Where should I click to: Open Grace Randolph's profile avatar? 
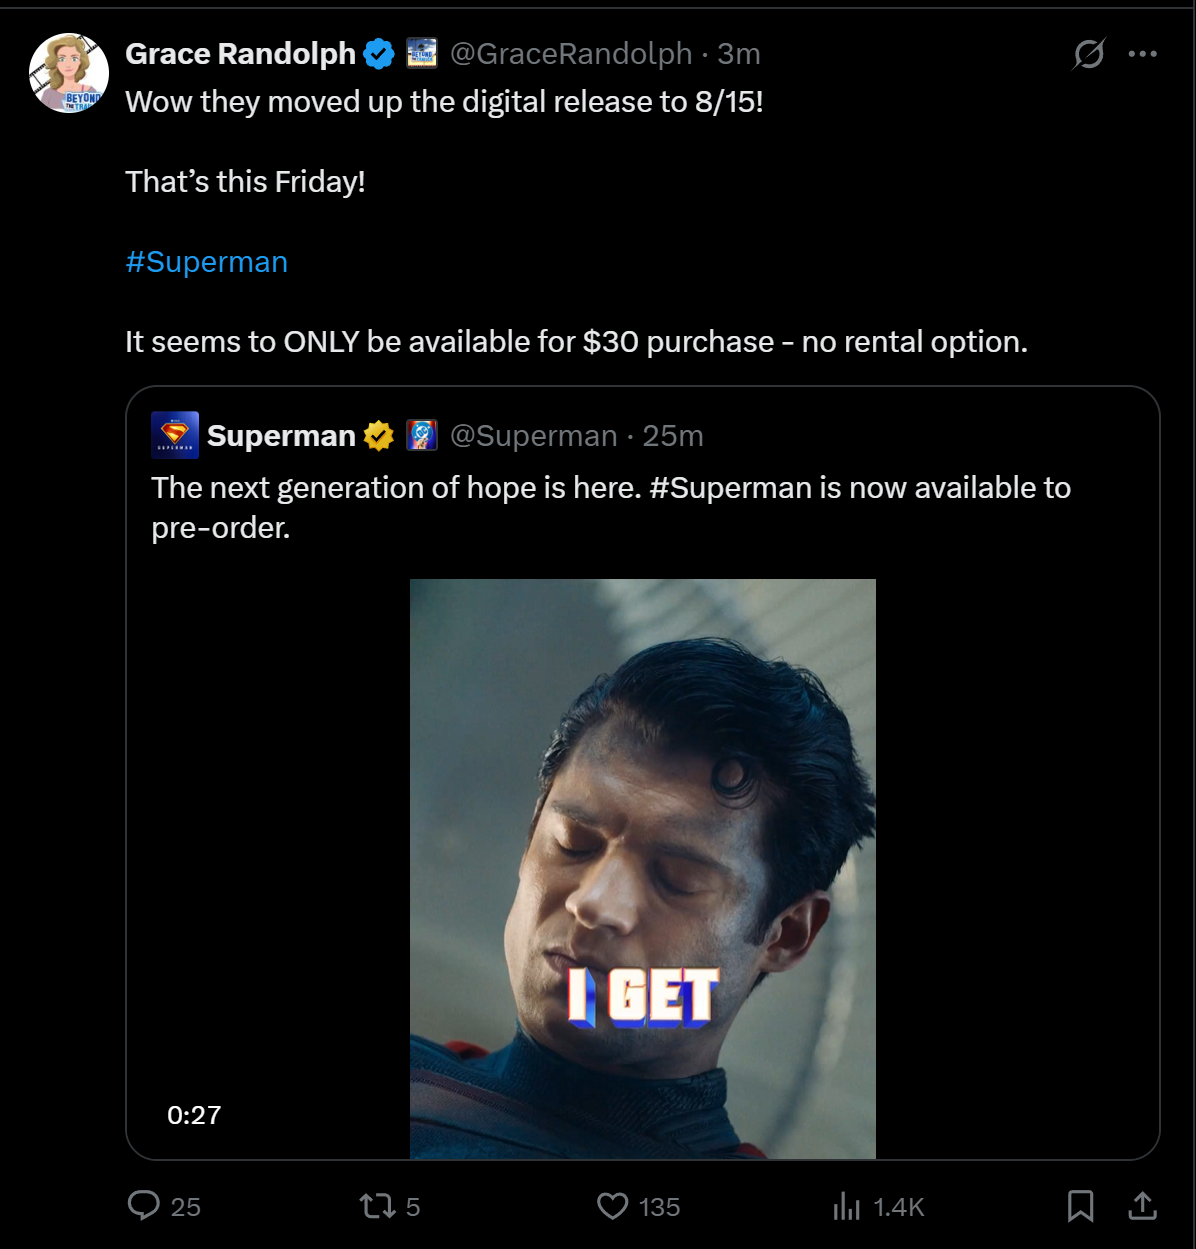pos(69,73)
